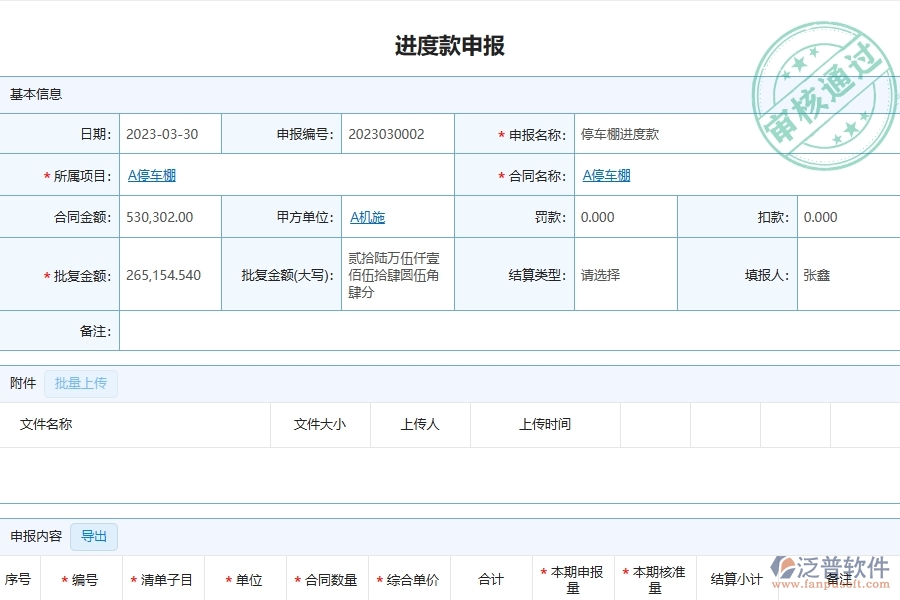
Task: Open the A停车棚 contract name link
Action: tap(606, 175)
